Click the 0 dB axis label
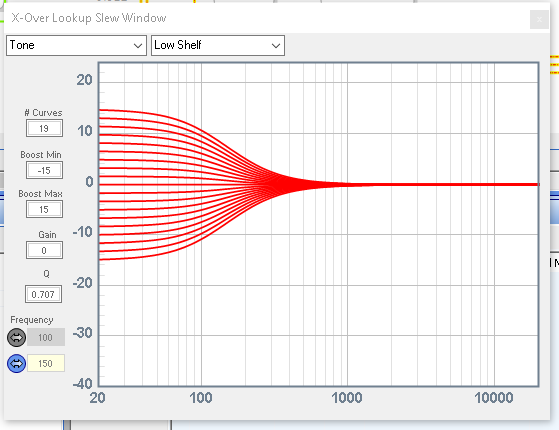The height and width of the screenshot is (430, 559). (89, 182)
